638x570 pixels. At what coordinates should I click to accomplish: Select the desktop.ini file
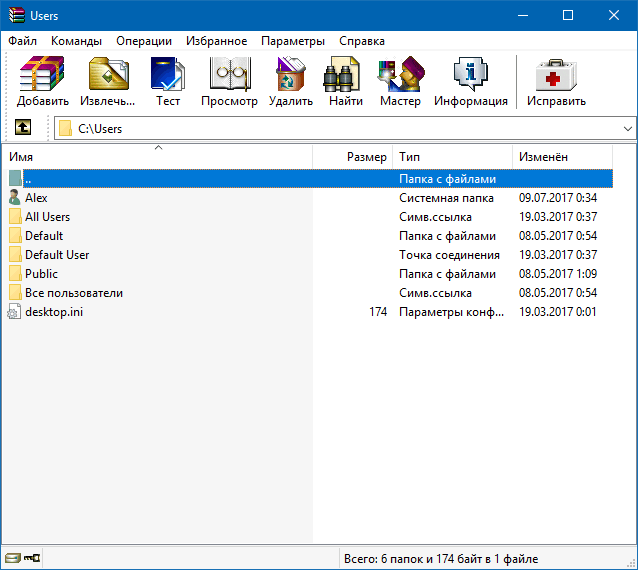point(53,312)
